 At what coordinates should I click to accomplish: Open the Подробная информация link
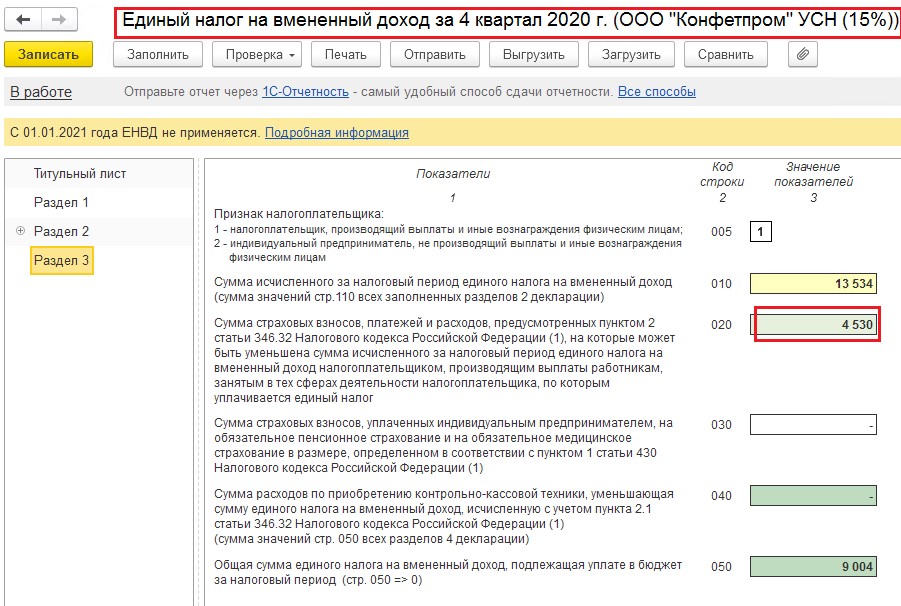(337, 133)
